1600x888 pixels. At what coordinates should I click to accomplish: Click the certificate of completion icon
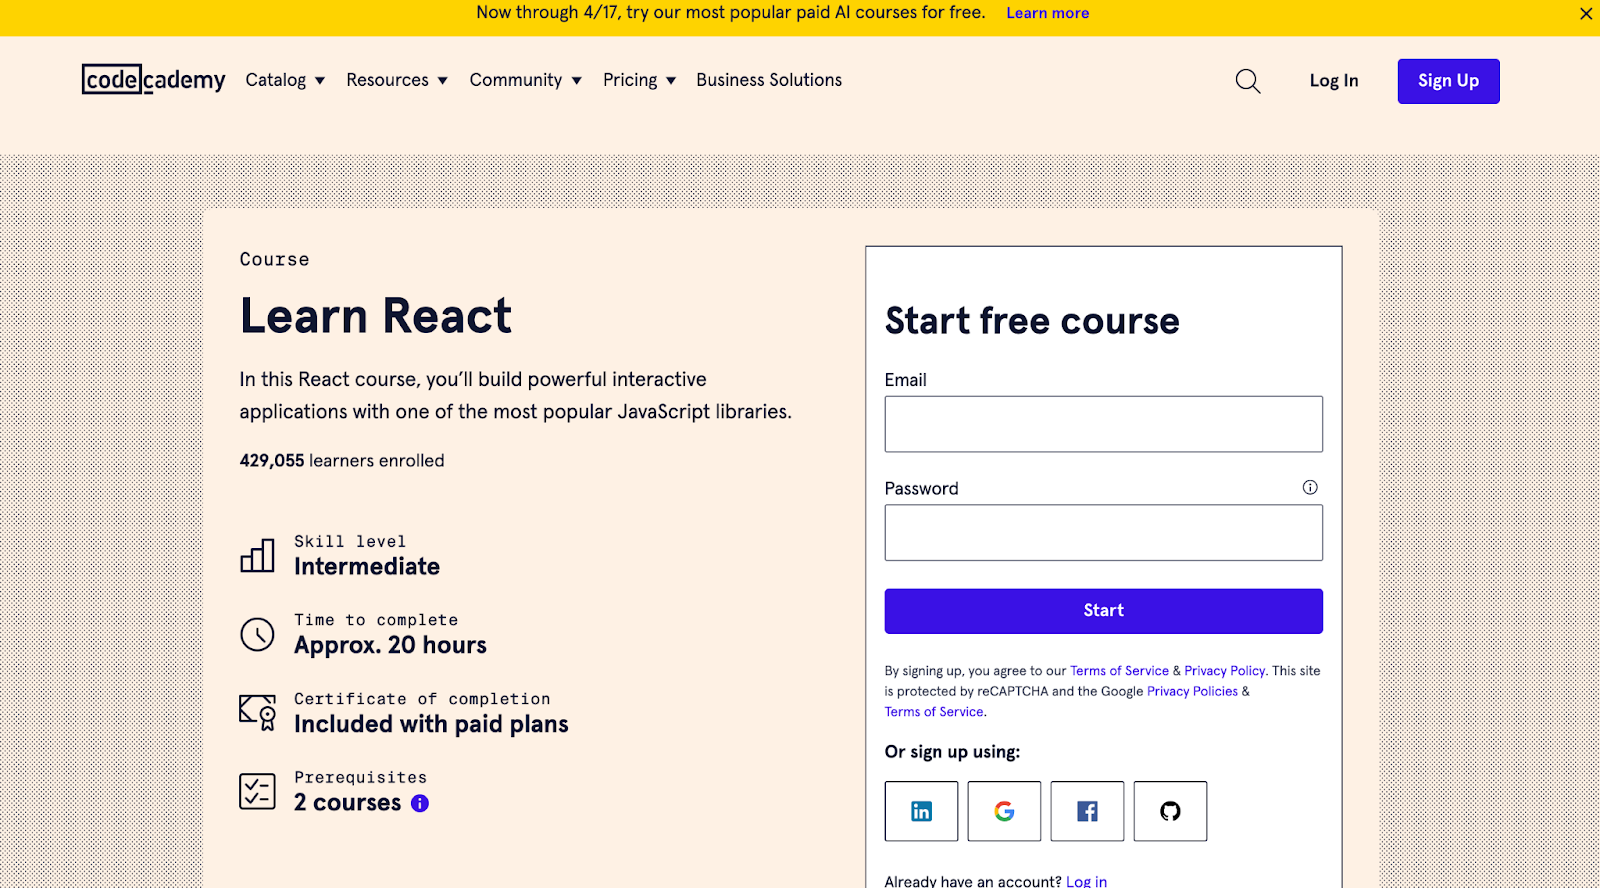(258, 712)
